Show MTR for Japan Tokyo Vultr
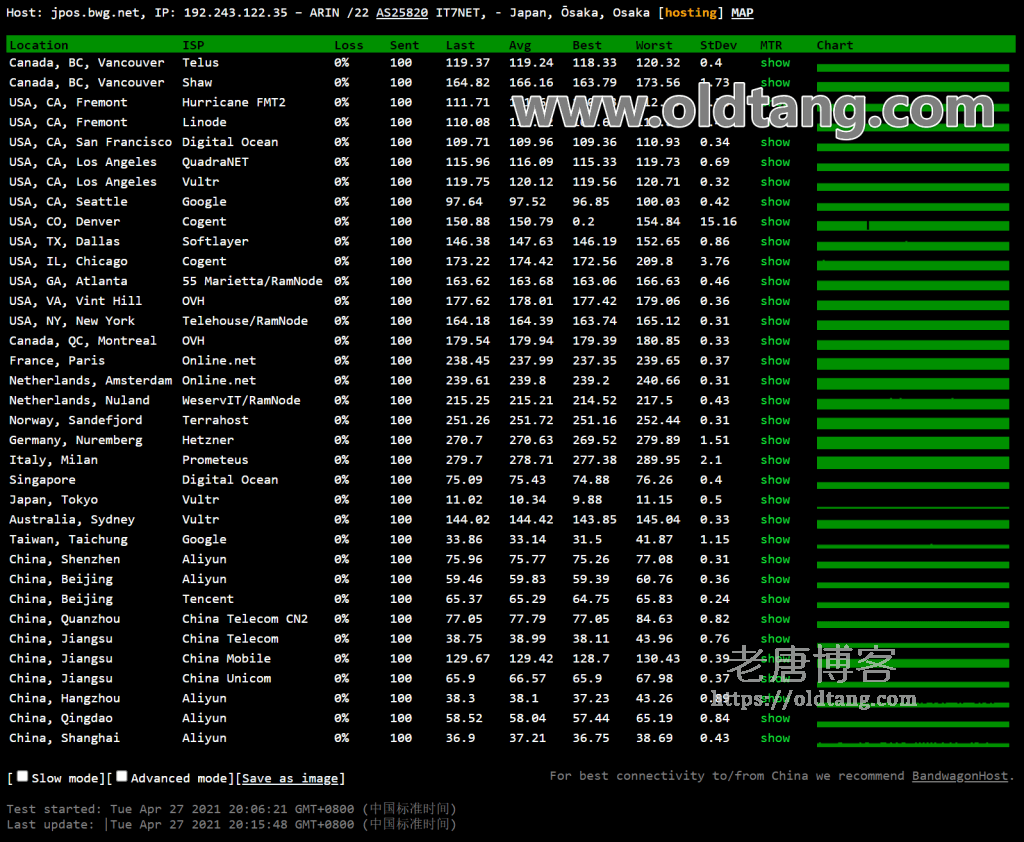This screenshot has height=842, width=1024. pyautogui.click(x=775, y=499)
